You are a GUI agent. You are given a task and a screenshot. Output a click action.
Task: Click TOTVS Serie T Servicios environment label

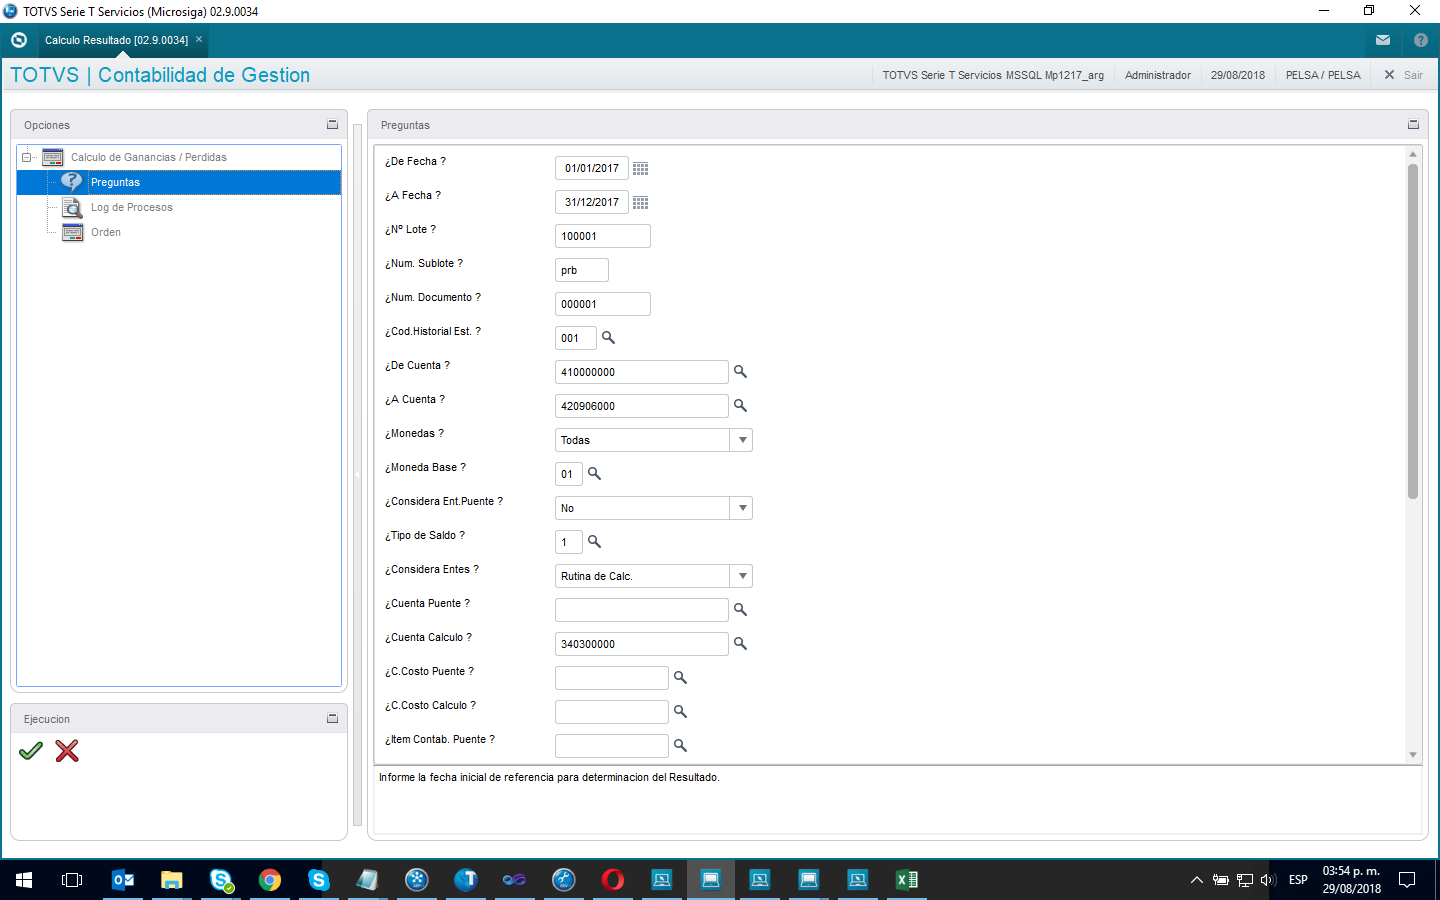[x=993, y=75]
